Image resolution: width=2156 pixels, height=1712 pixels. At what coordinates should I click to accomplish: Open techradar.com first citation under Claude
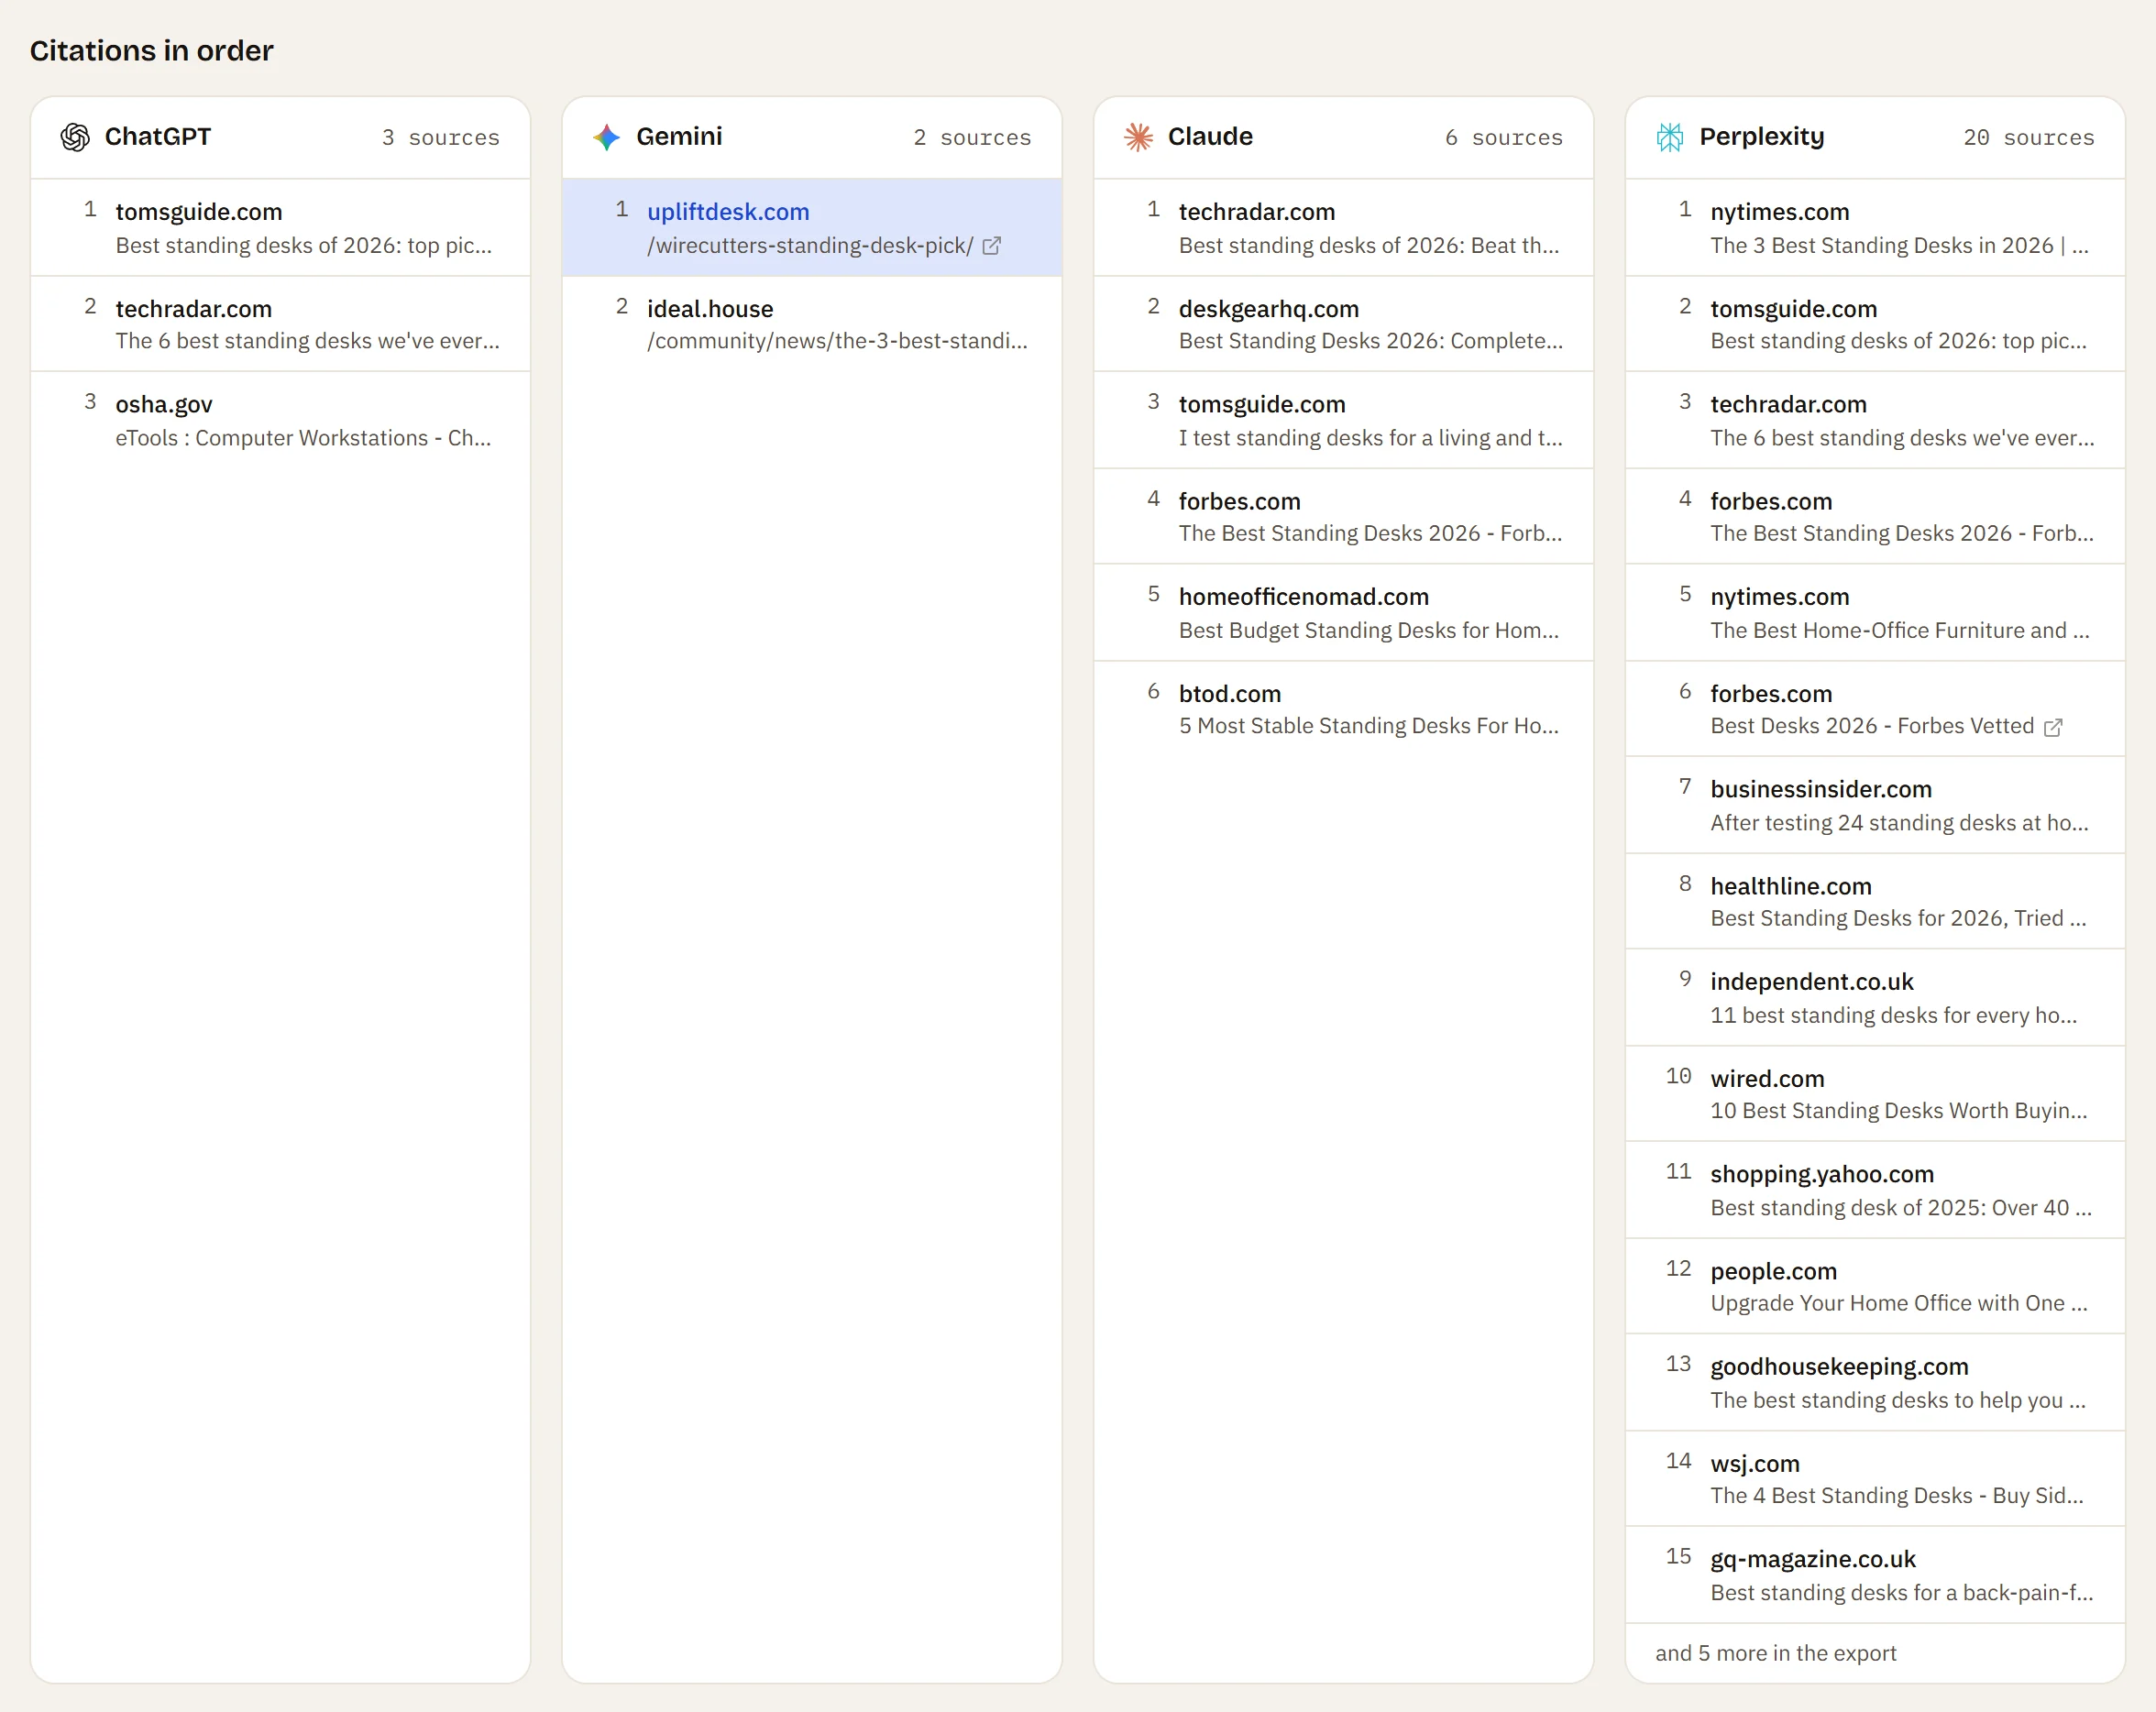(1343, 228)
